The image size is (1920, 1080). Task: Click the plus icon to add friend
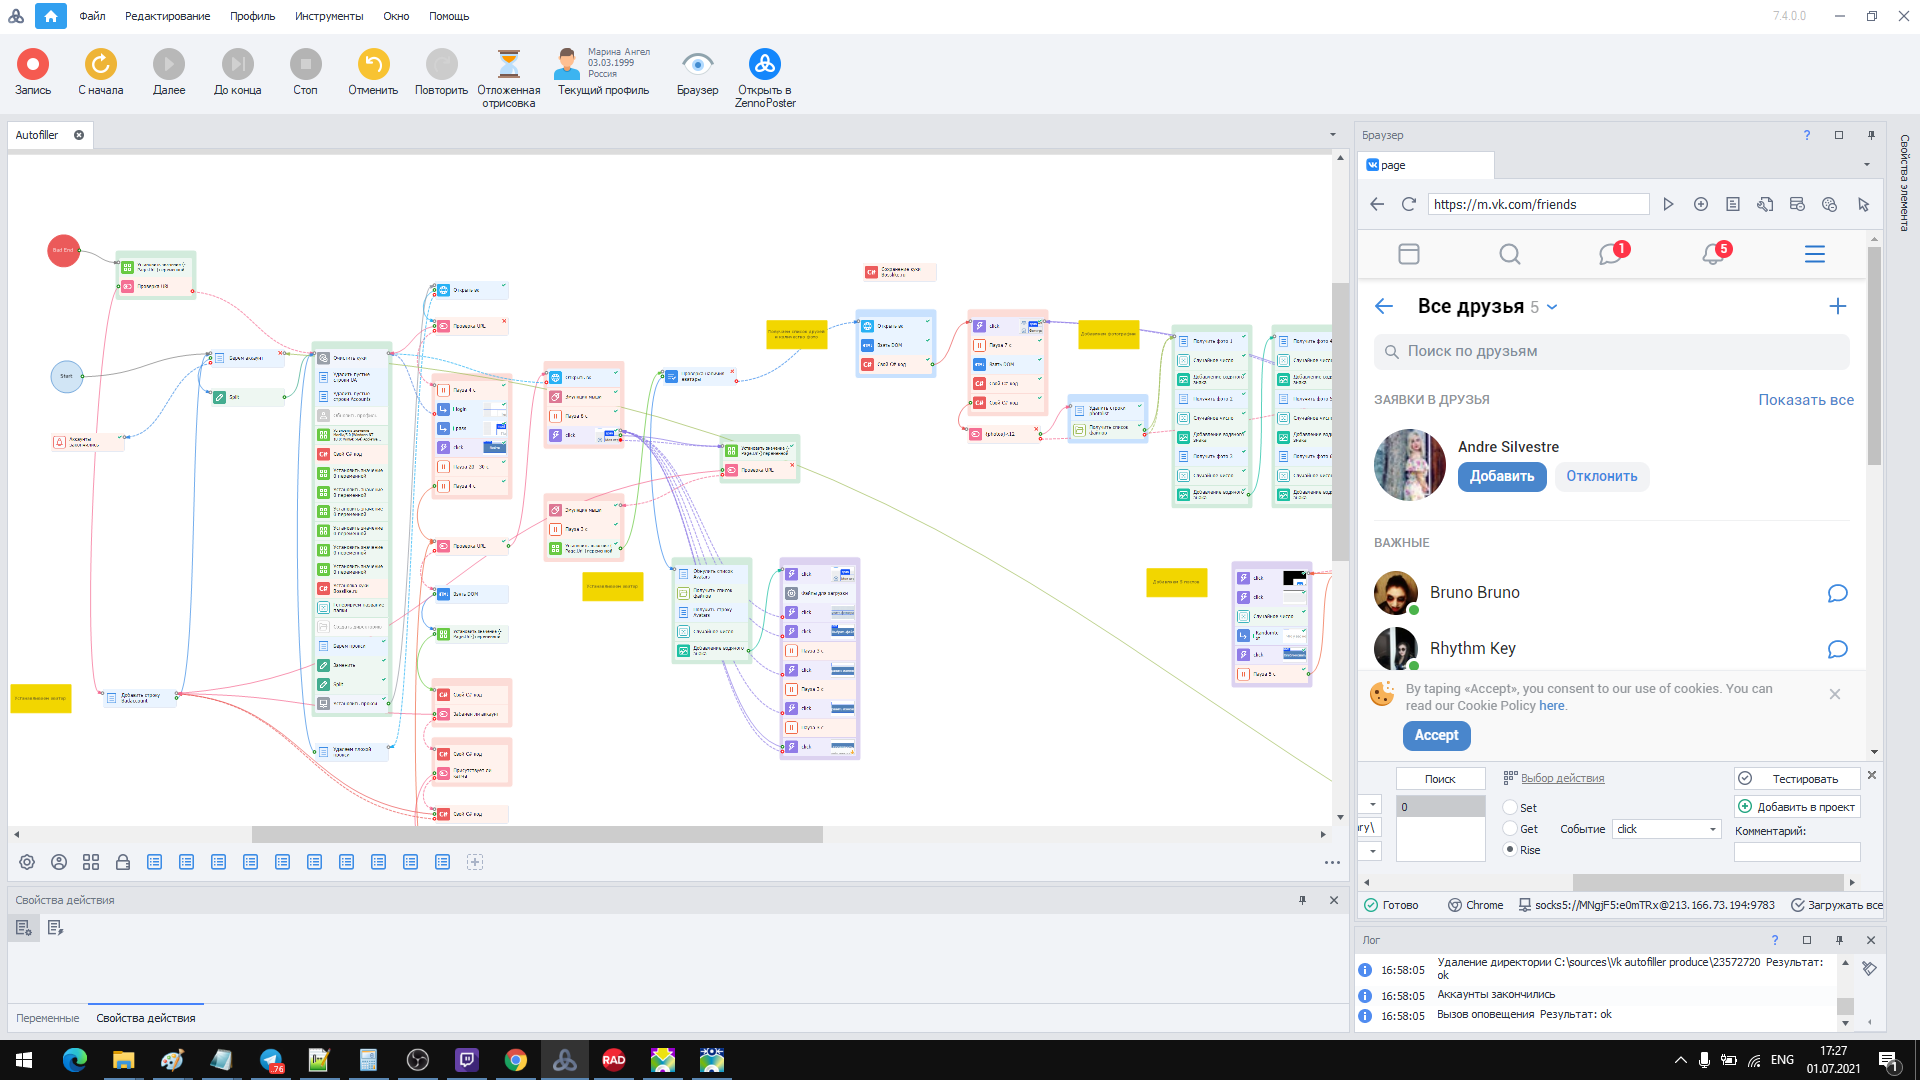point(1838,306)
